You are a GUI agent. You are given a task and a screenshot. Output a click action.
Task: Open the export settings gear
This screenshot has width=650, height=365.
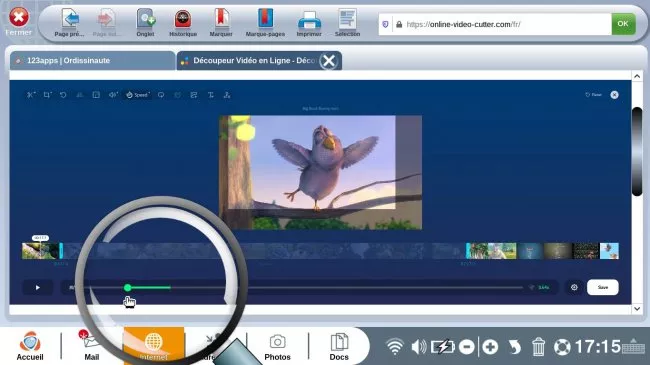(x=574, y=287)
